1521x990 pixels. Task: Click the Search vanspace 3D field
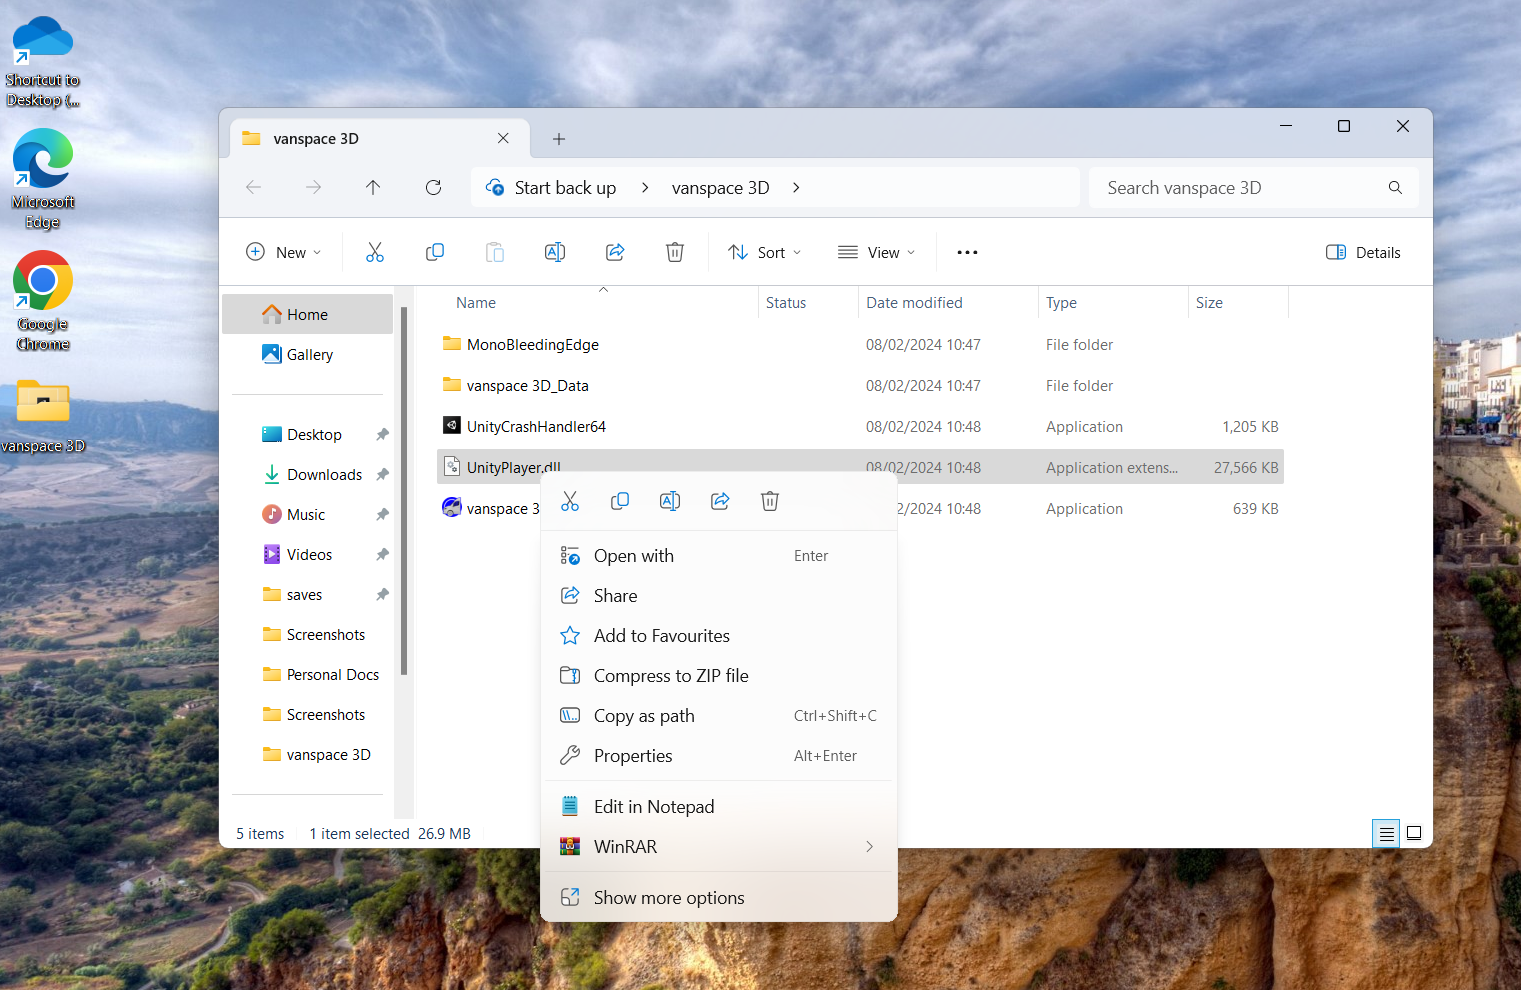(x=1254, y=187)
